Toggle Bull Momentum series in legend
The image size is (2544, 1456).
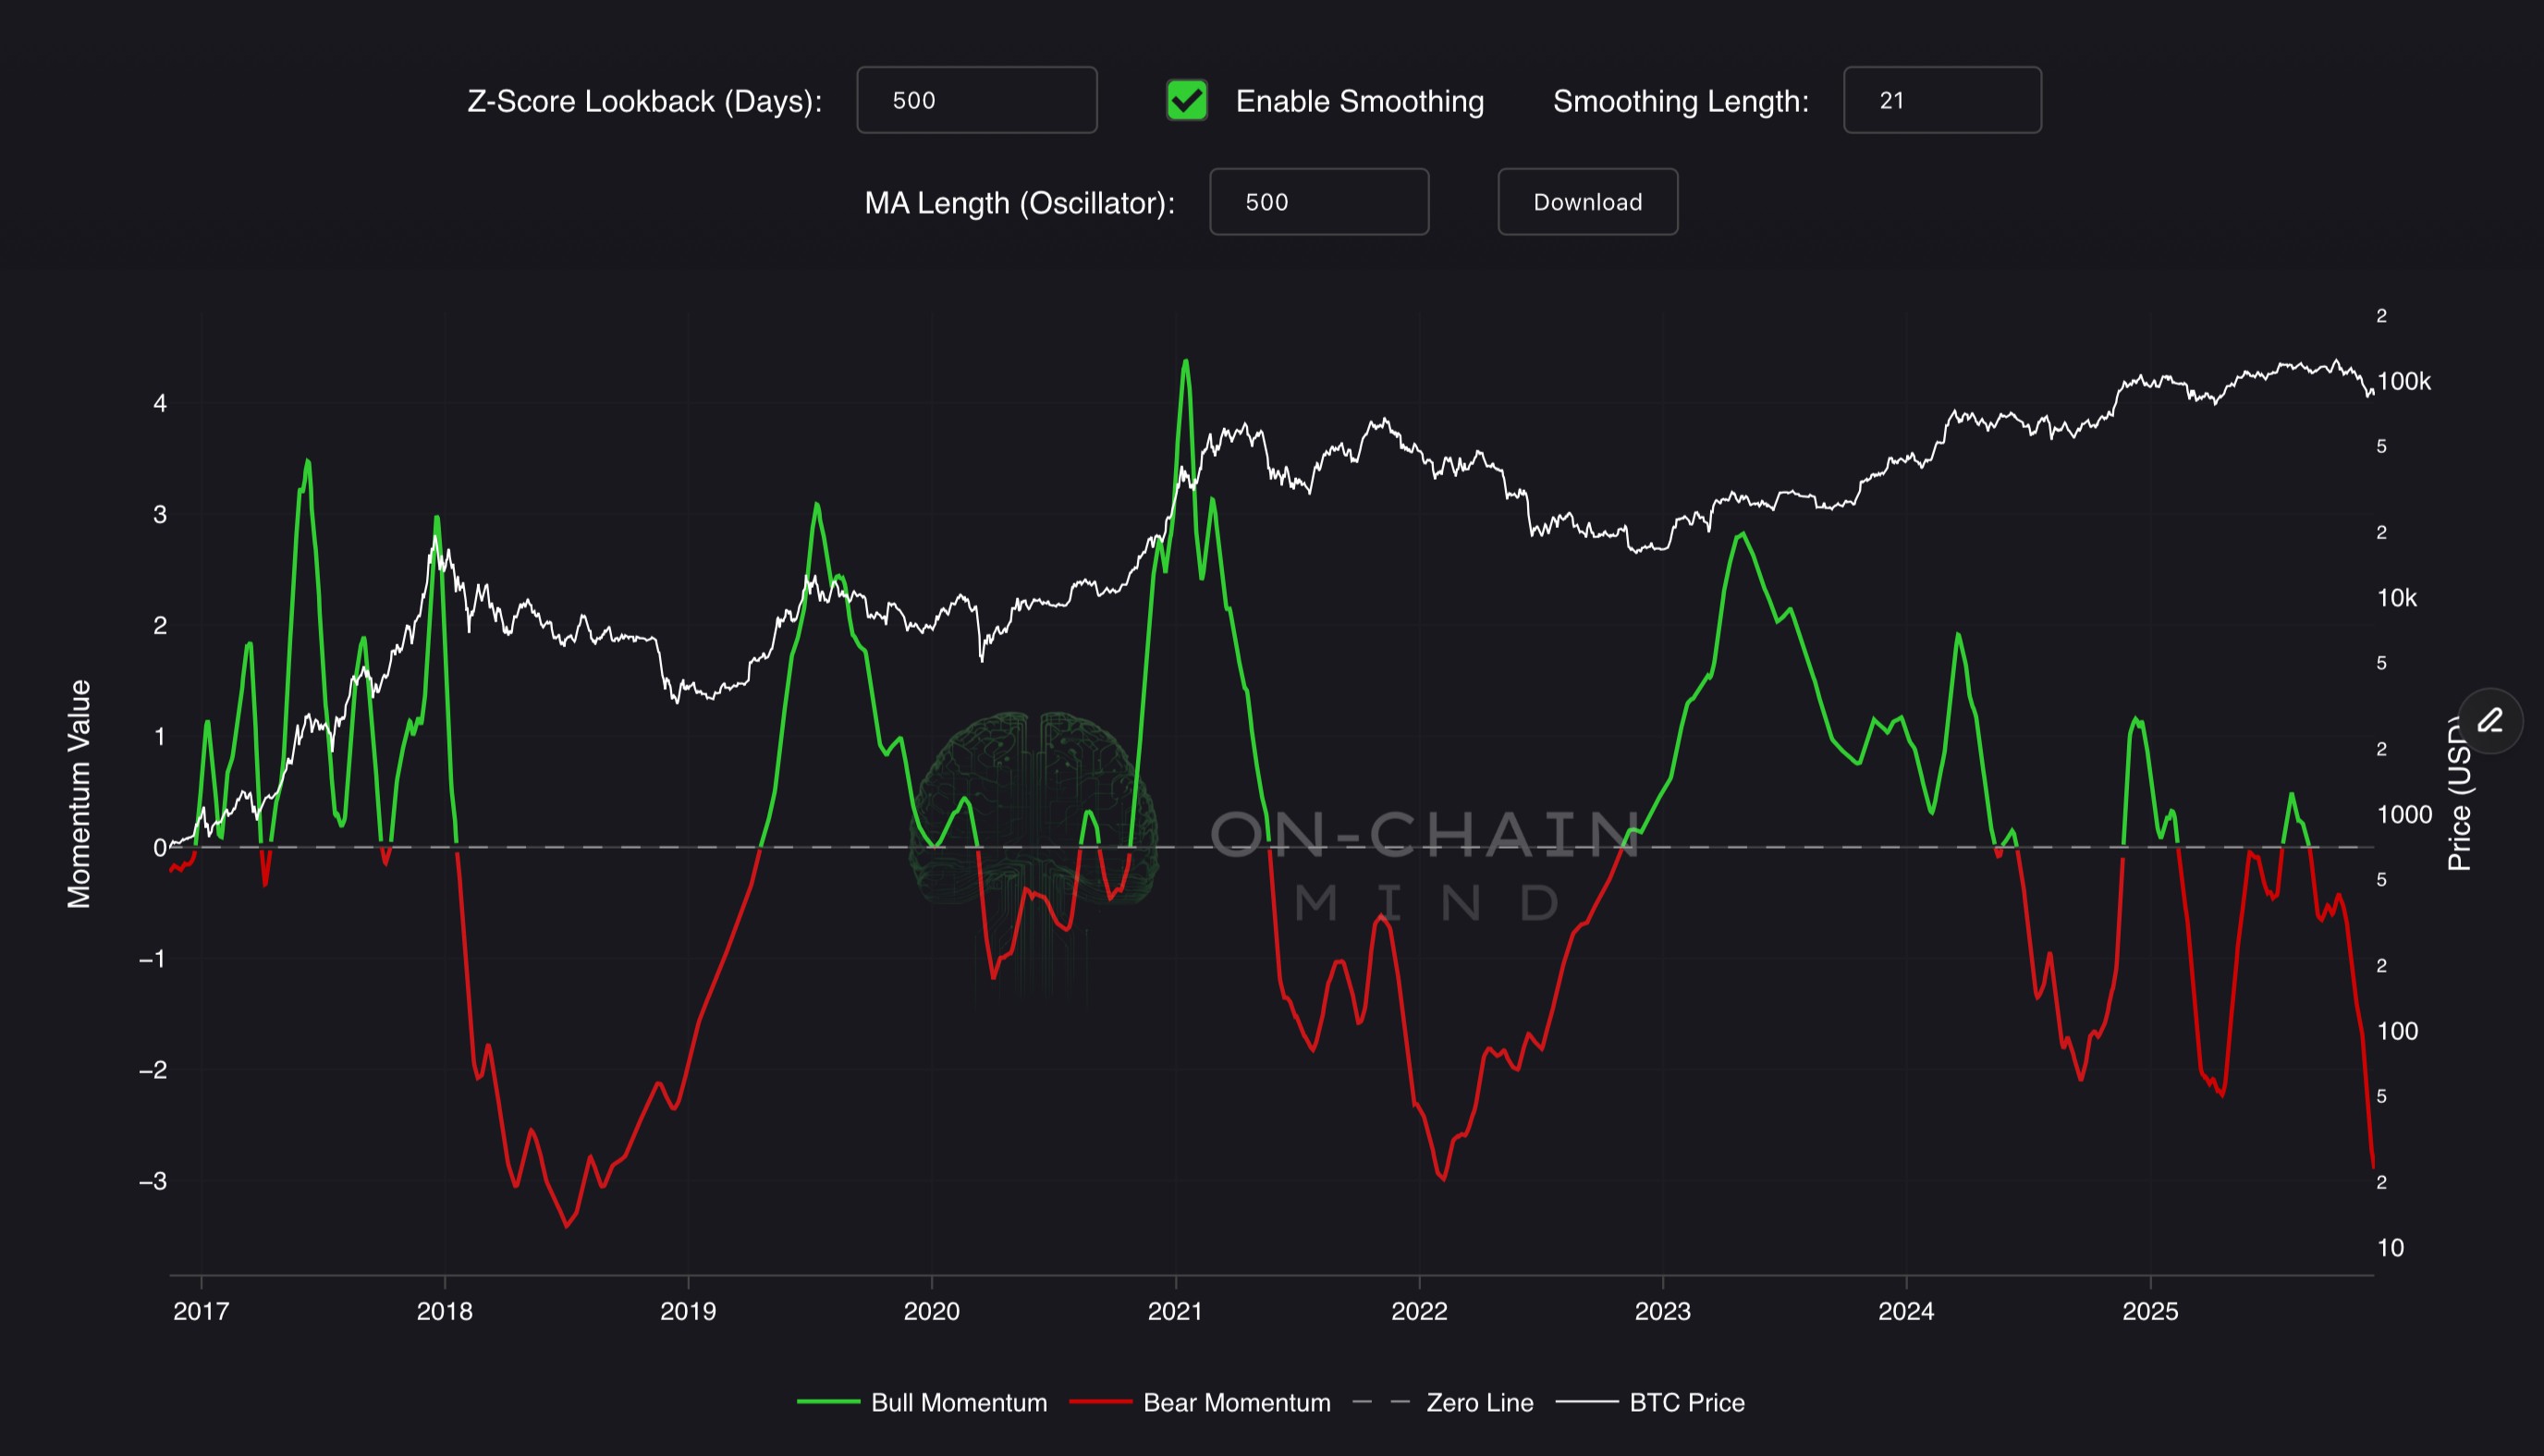click(958, 1402)
